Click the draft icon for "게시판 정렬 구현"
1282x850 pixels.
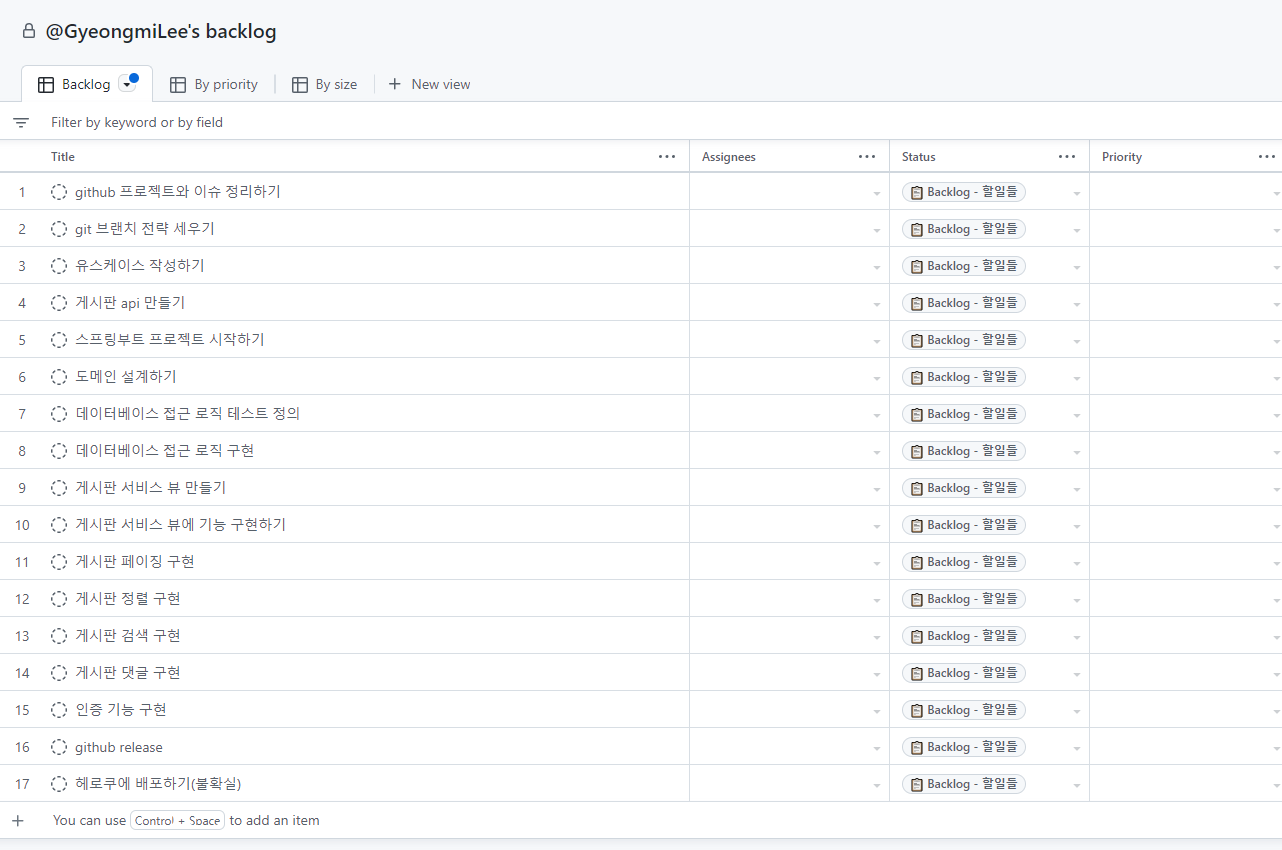[x=59, y=599]
